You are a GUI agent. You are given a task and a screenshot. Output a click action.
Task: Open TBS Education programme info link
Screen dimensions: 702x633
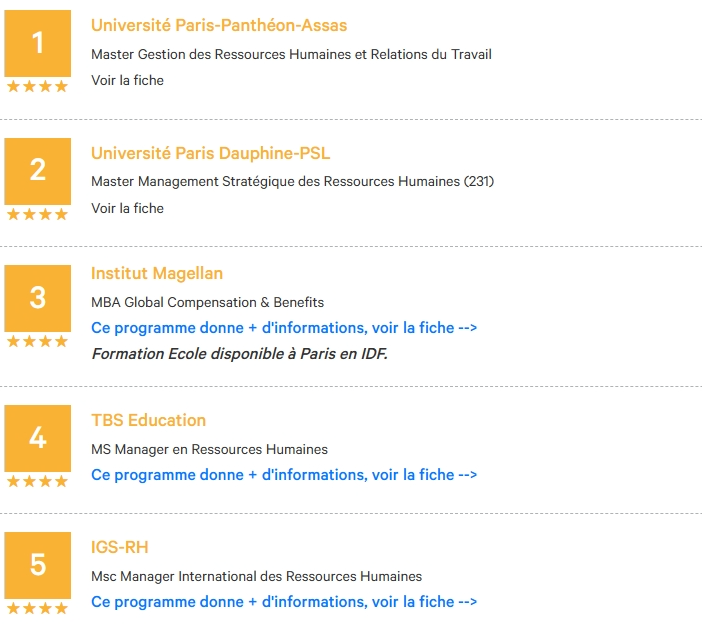coord(284,475)
